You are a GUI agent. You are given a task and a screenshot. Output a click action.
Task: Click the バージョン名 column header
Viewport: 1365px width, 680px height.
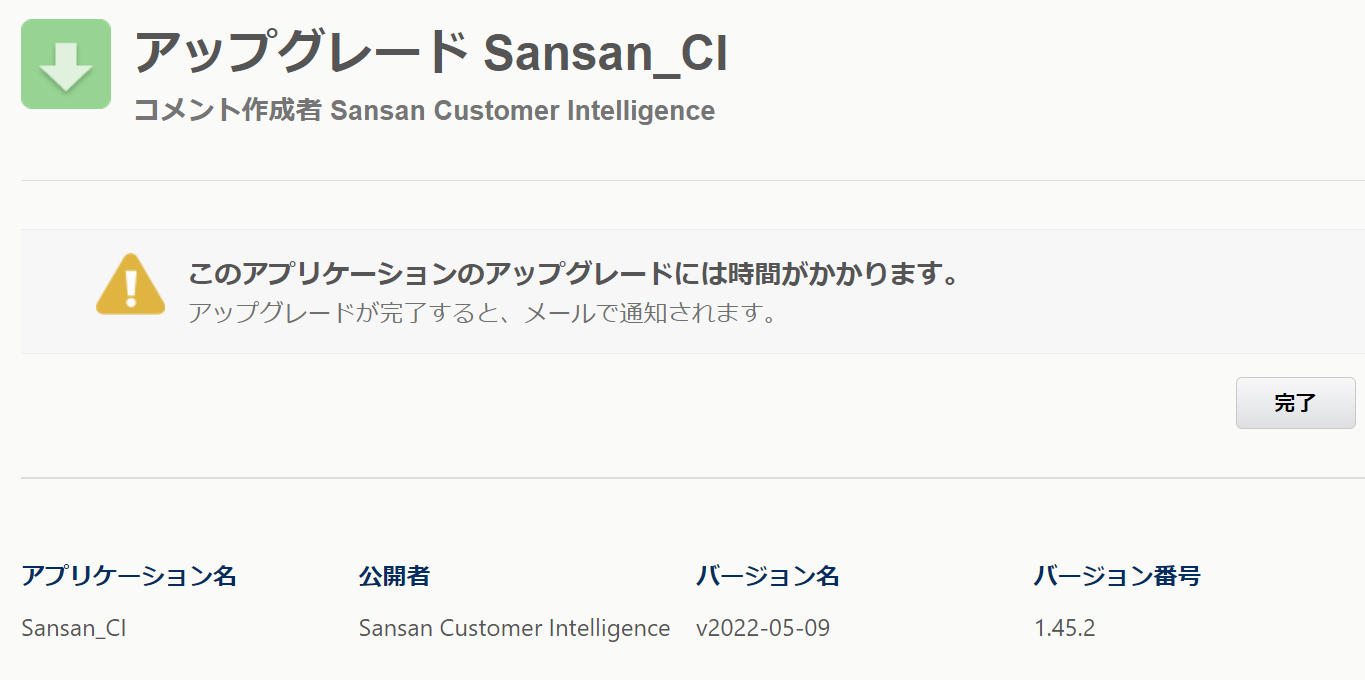pos(767,576)
